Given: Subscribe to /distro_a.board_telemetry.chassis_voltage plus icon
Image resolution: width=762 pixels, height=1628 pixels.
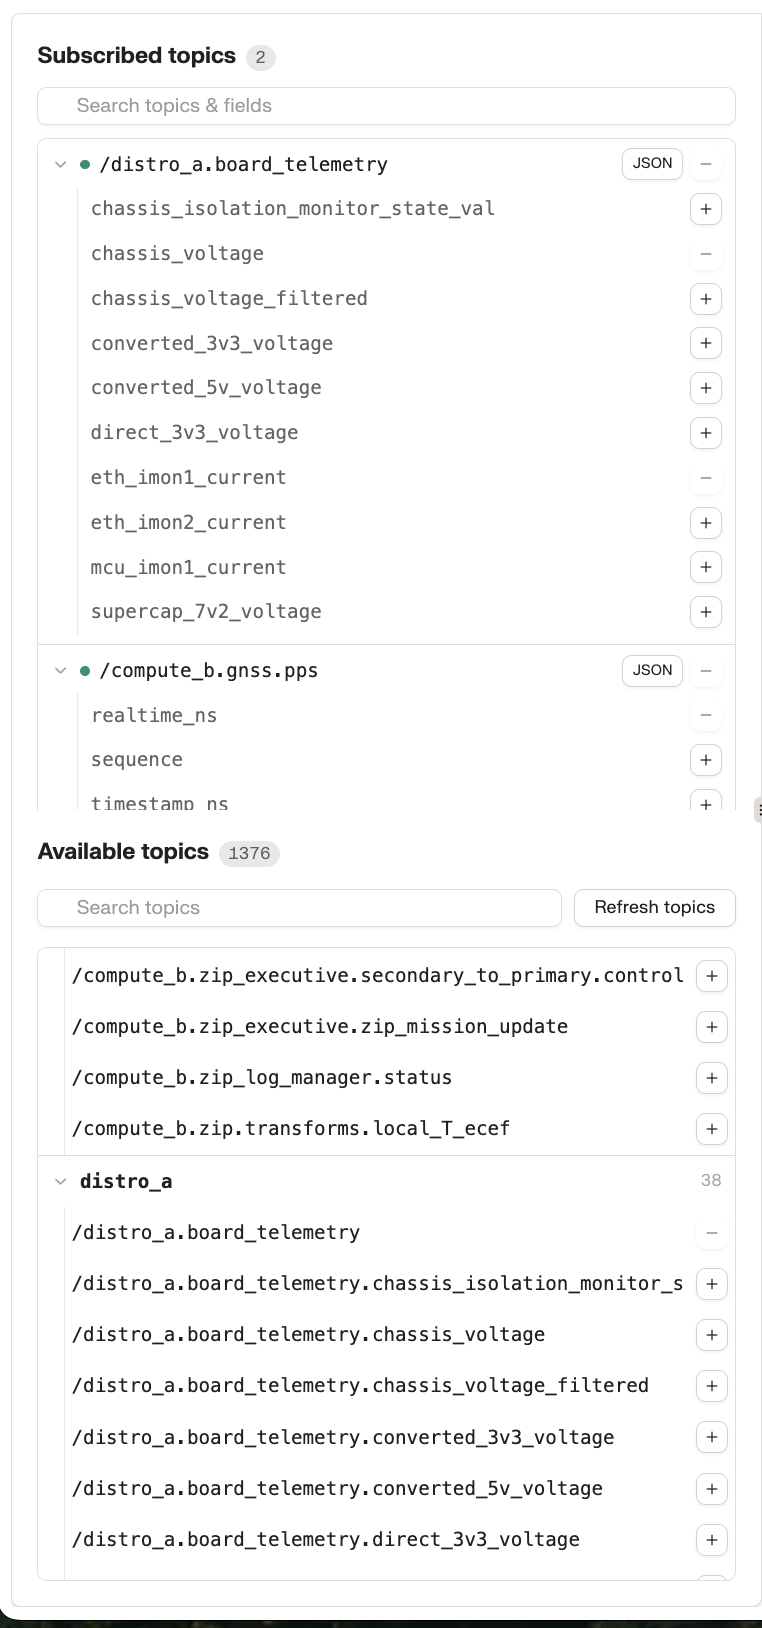Looking at the screenshot, I should click(712, 1335).
